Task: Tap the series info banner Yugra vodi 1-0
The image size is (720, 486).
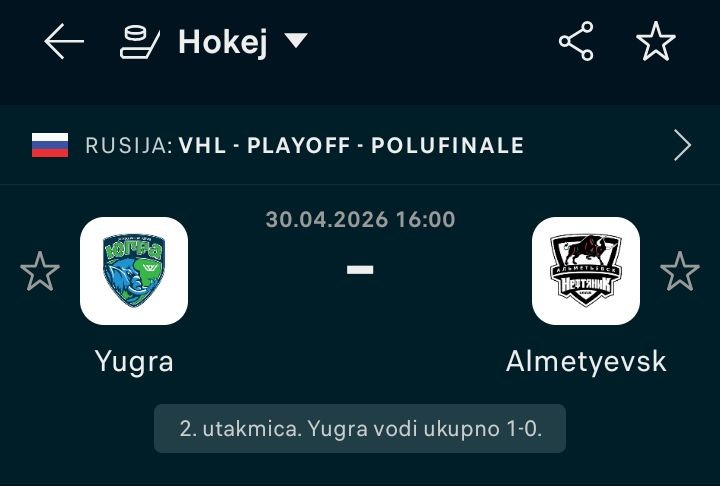Action: [360, 429]
